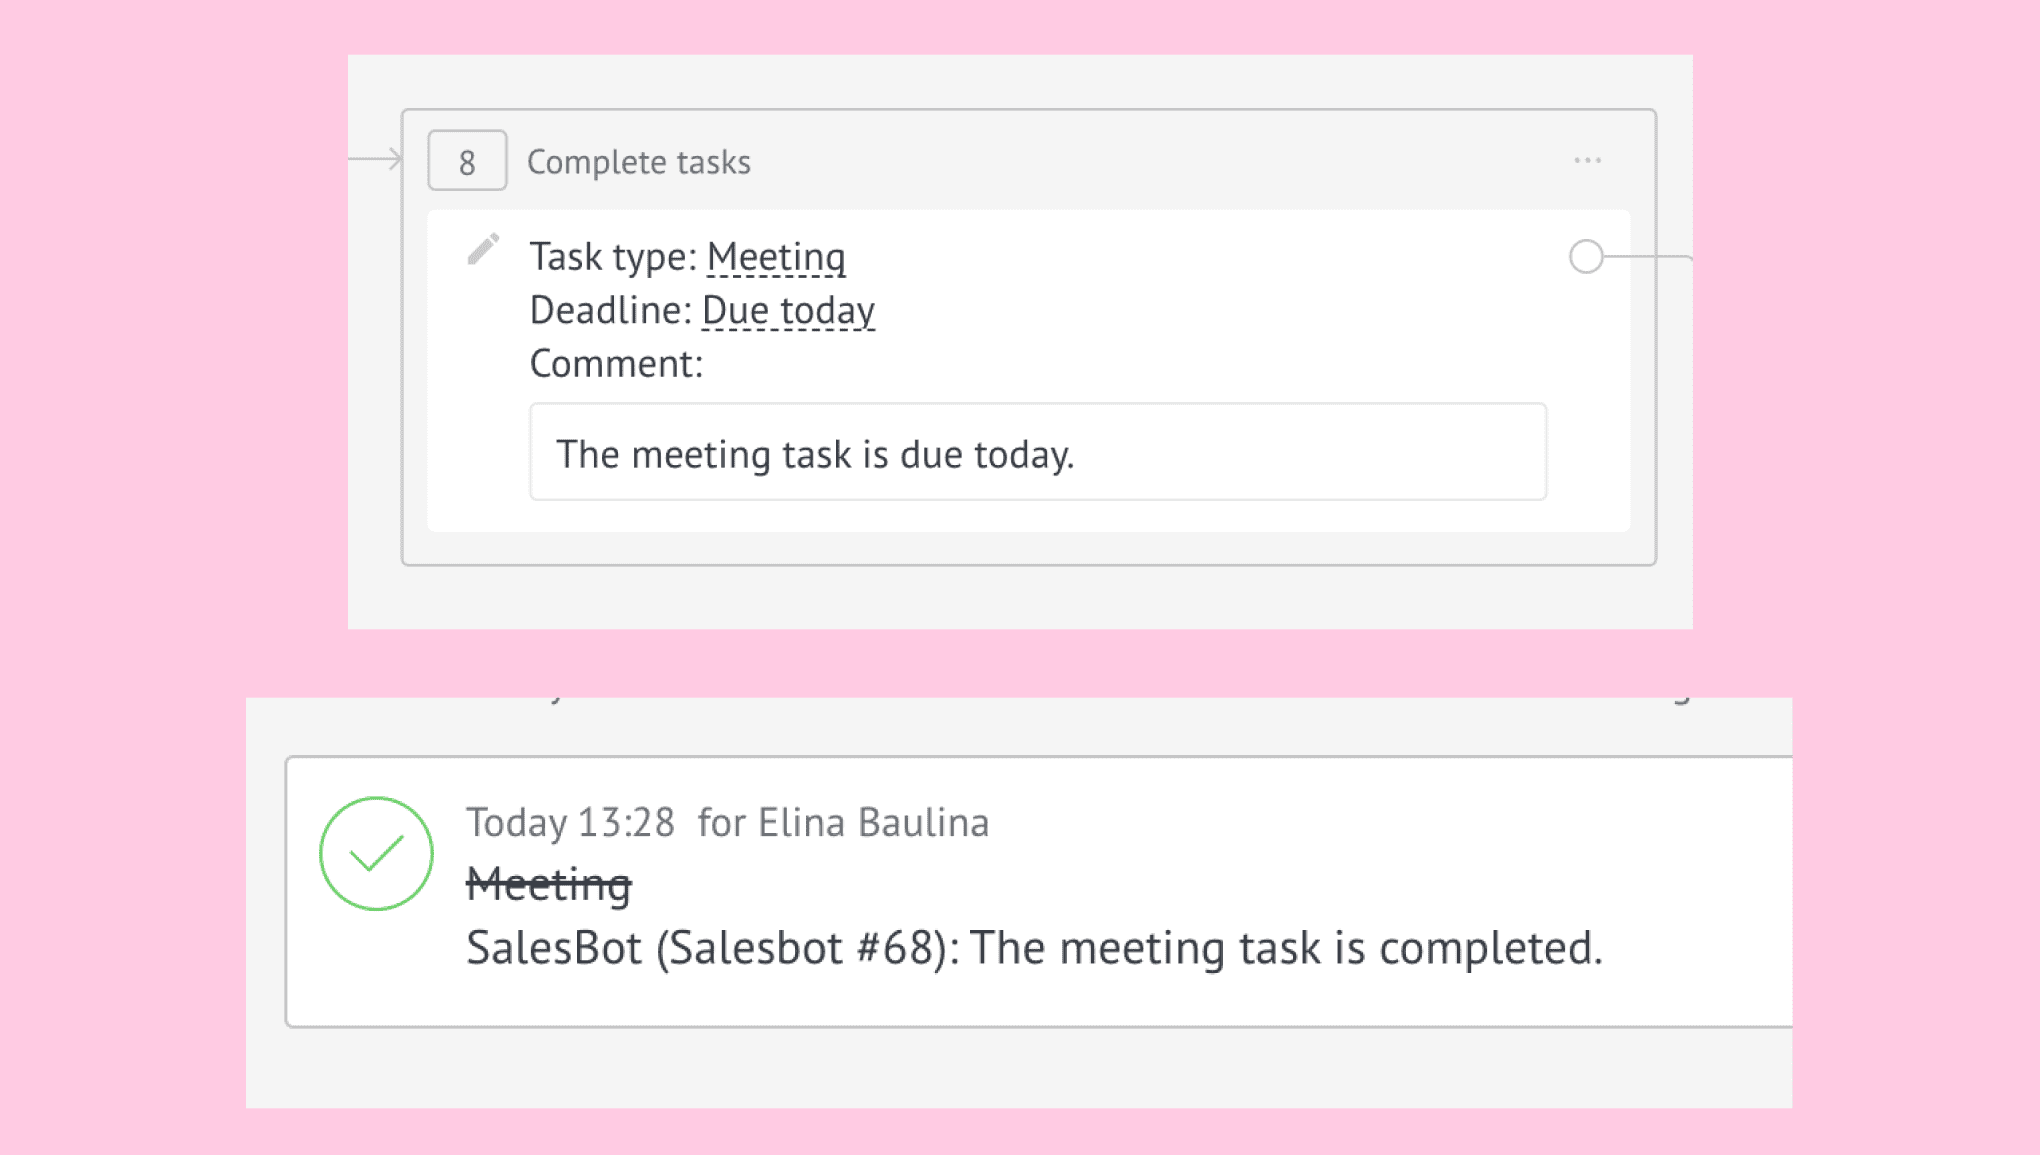Click the incoming arrow at the step's left edge
The height and width of the screenshot is (1155, 2040).
coord(376,159)
